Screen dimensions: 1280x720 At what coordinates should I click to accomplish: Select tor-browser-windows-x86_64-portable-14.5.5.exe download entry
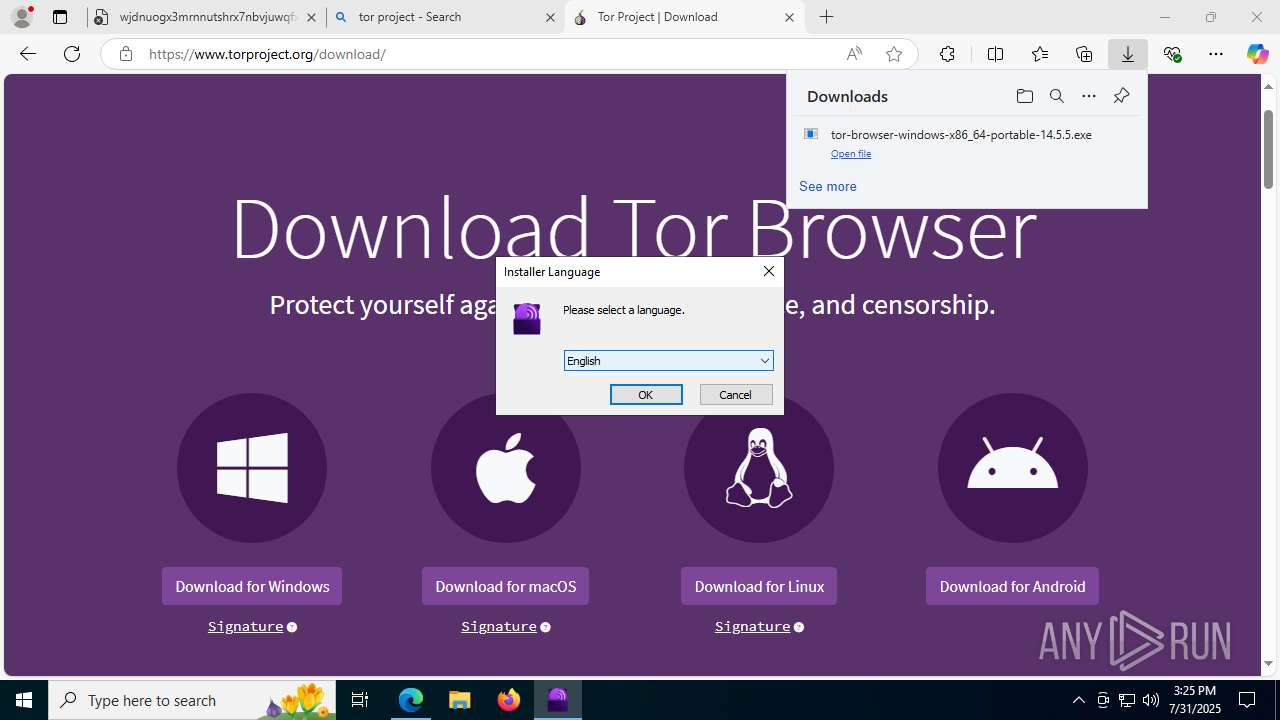[x=967, y=142]
